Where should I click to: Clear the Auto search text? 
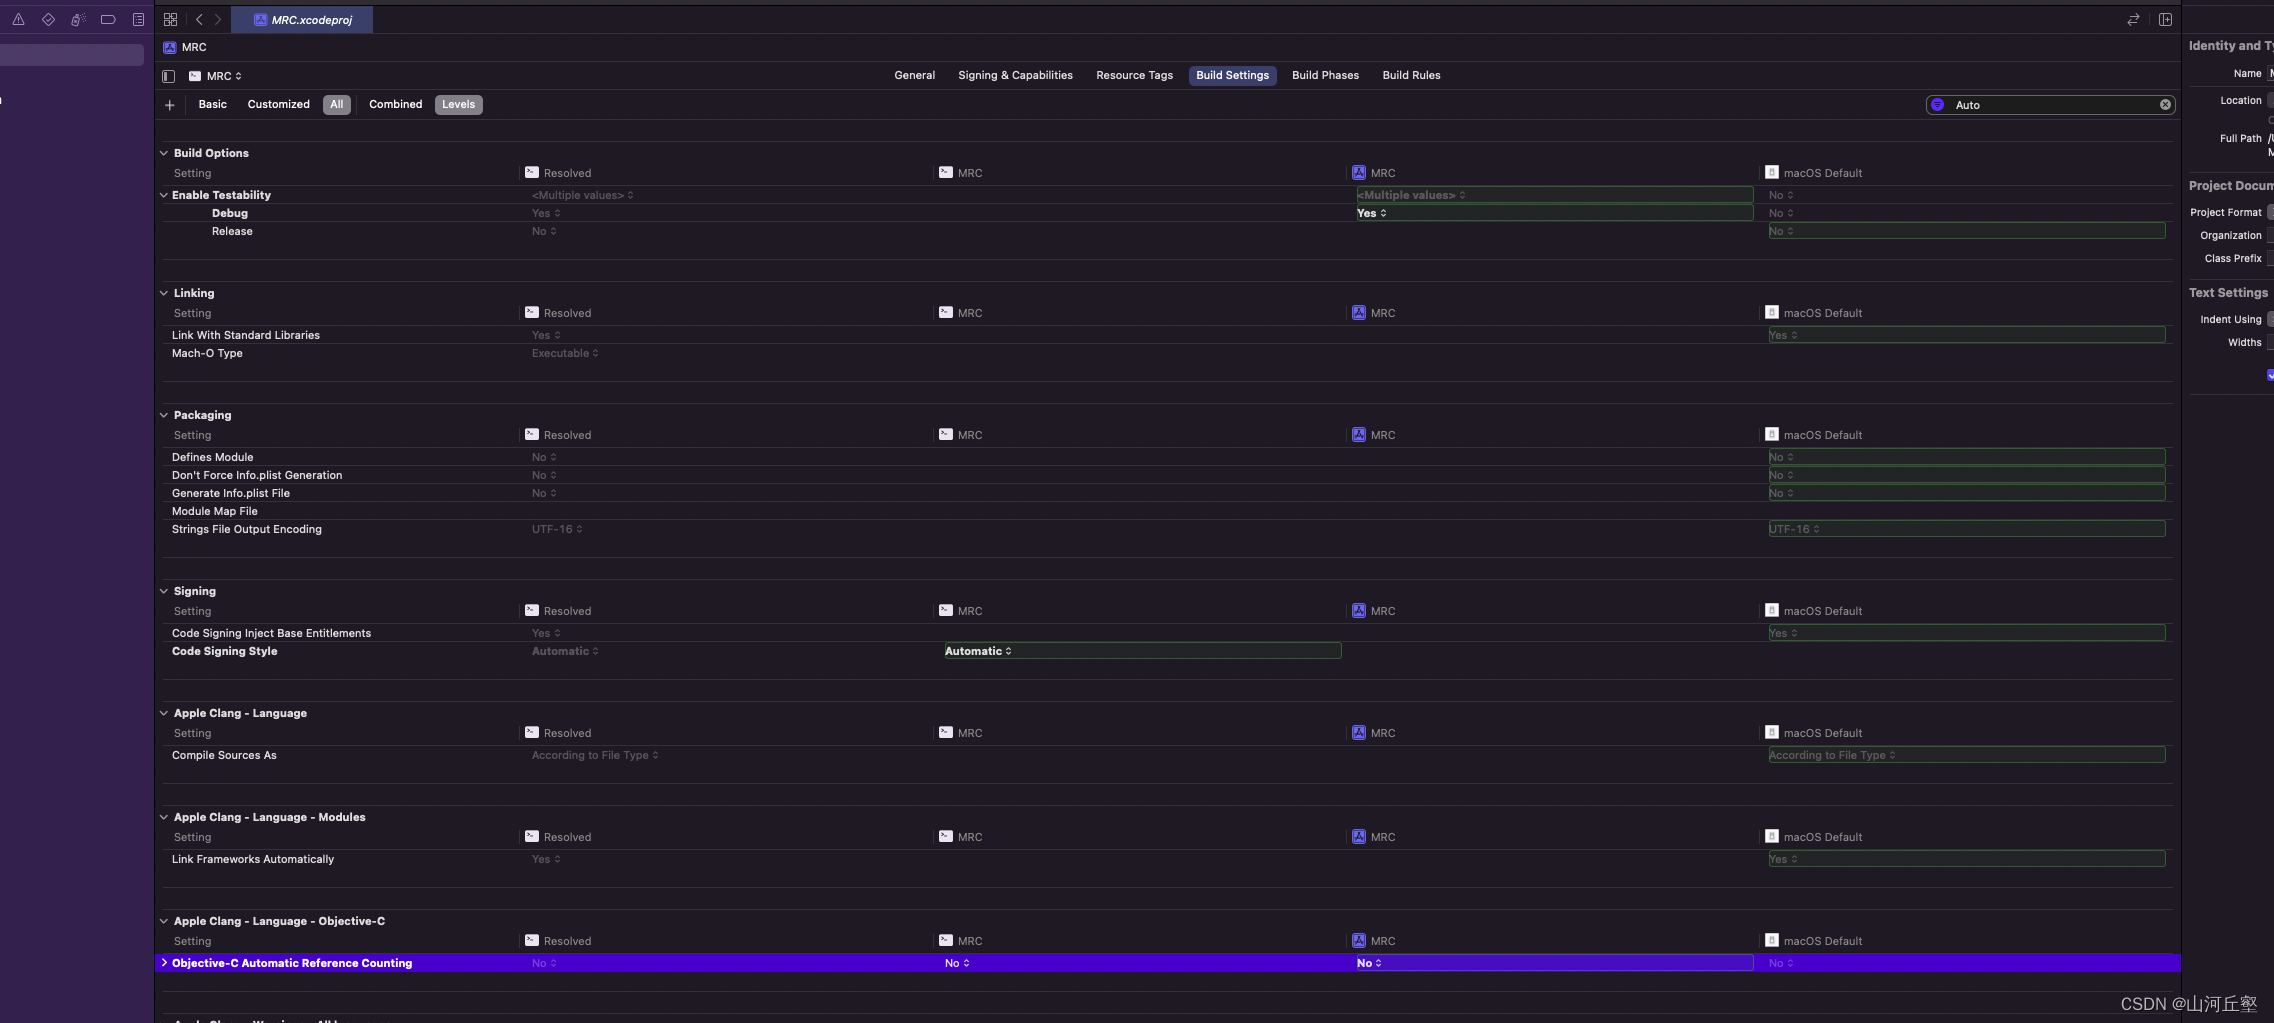coord(2165,105)
